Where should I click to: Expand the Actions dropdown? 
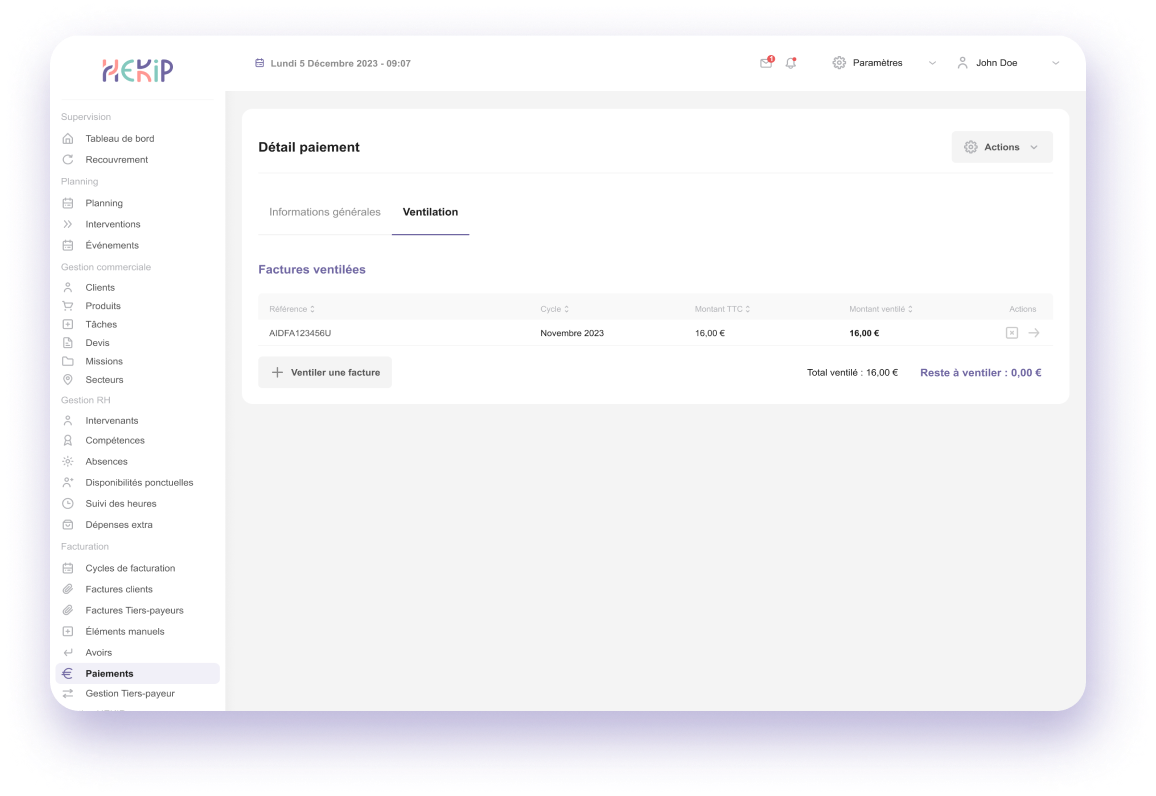1002,147
